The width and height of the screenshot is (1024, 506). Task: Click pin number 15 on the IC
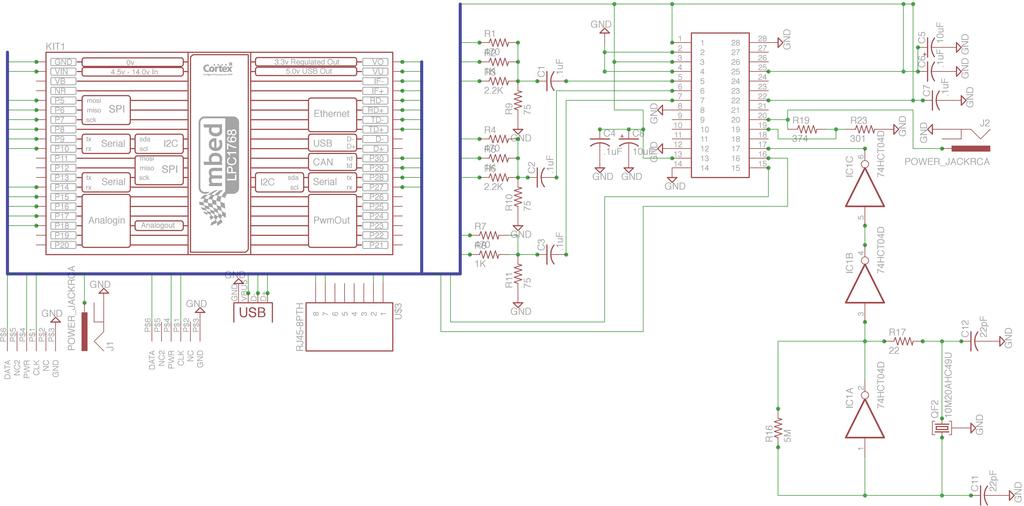(735, 168)
